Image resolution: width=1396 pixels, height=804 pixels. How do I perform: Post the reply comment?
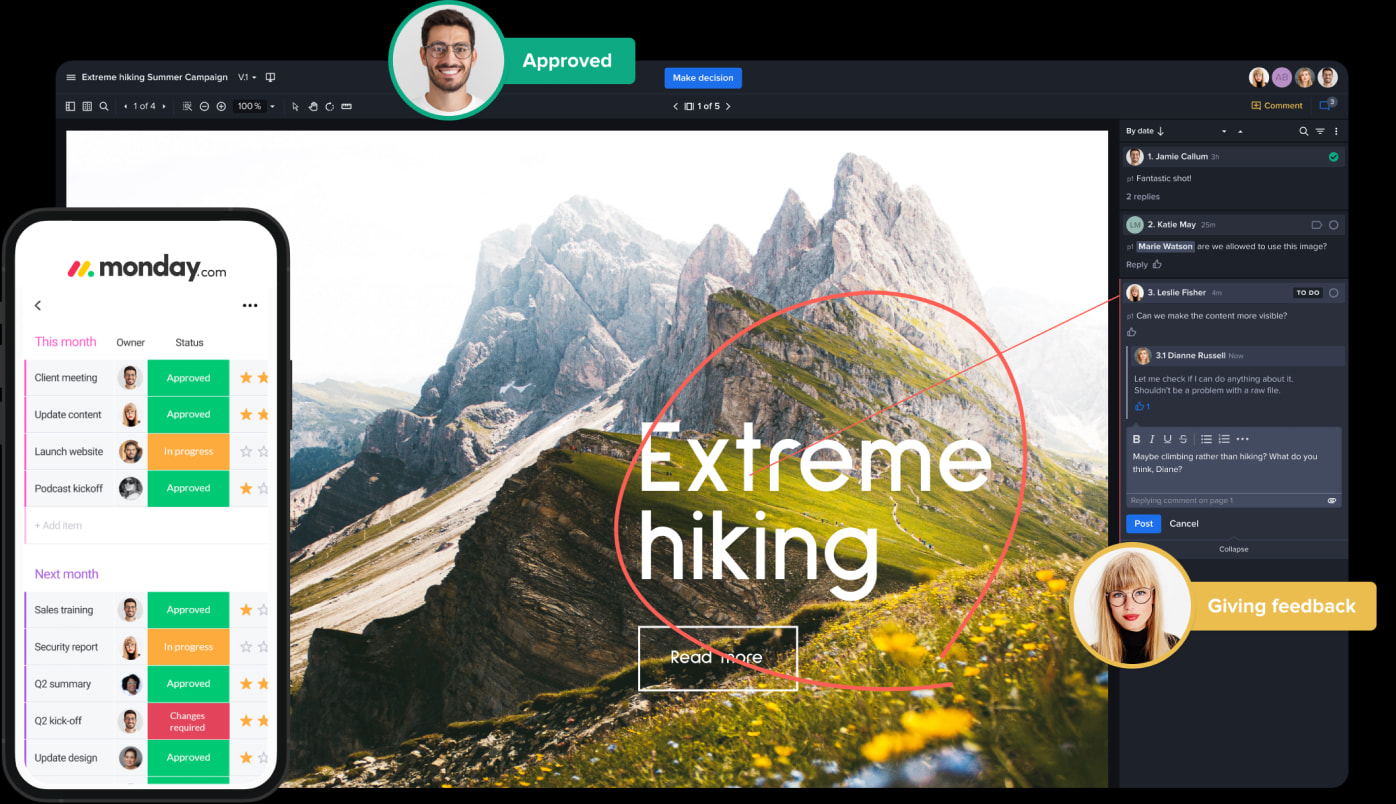pyautogui.click(x=1143, y=524)
